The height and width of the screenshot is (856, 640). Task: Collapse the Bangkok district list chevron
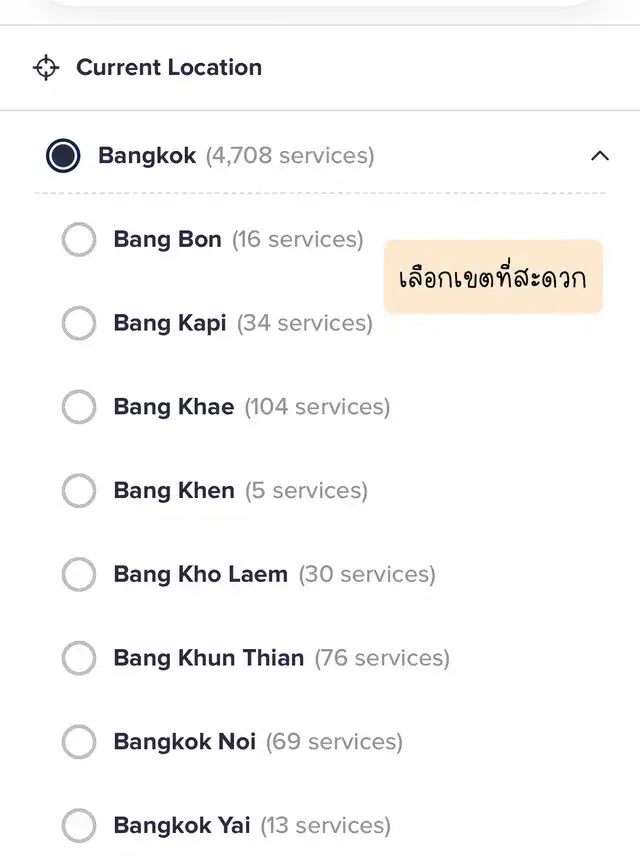(600, 156)
